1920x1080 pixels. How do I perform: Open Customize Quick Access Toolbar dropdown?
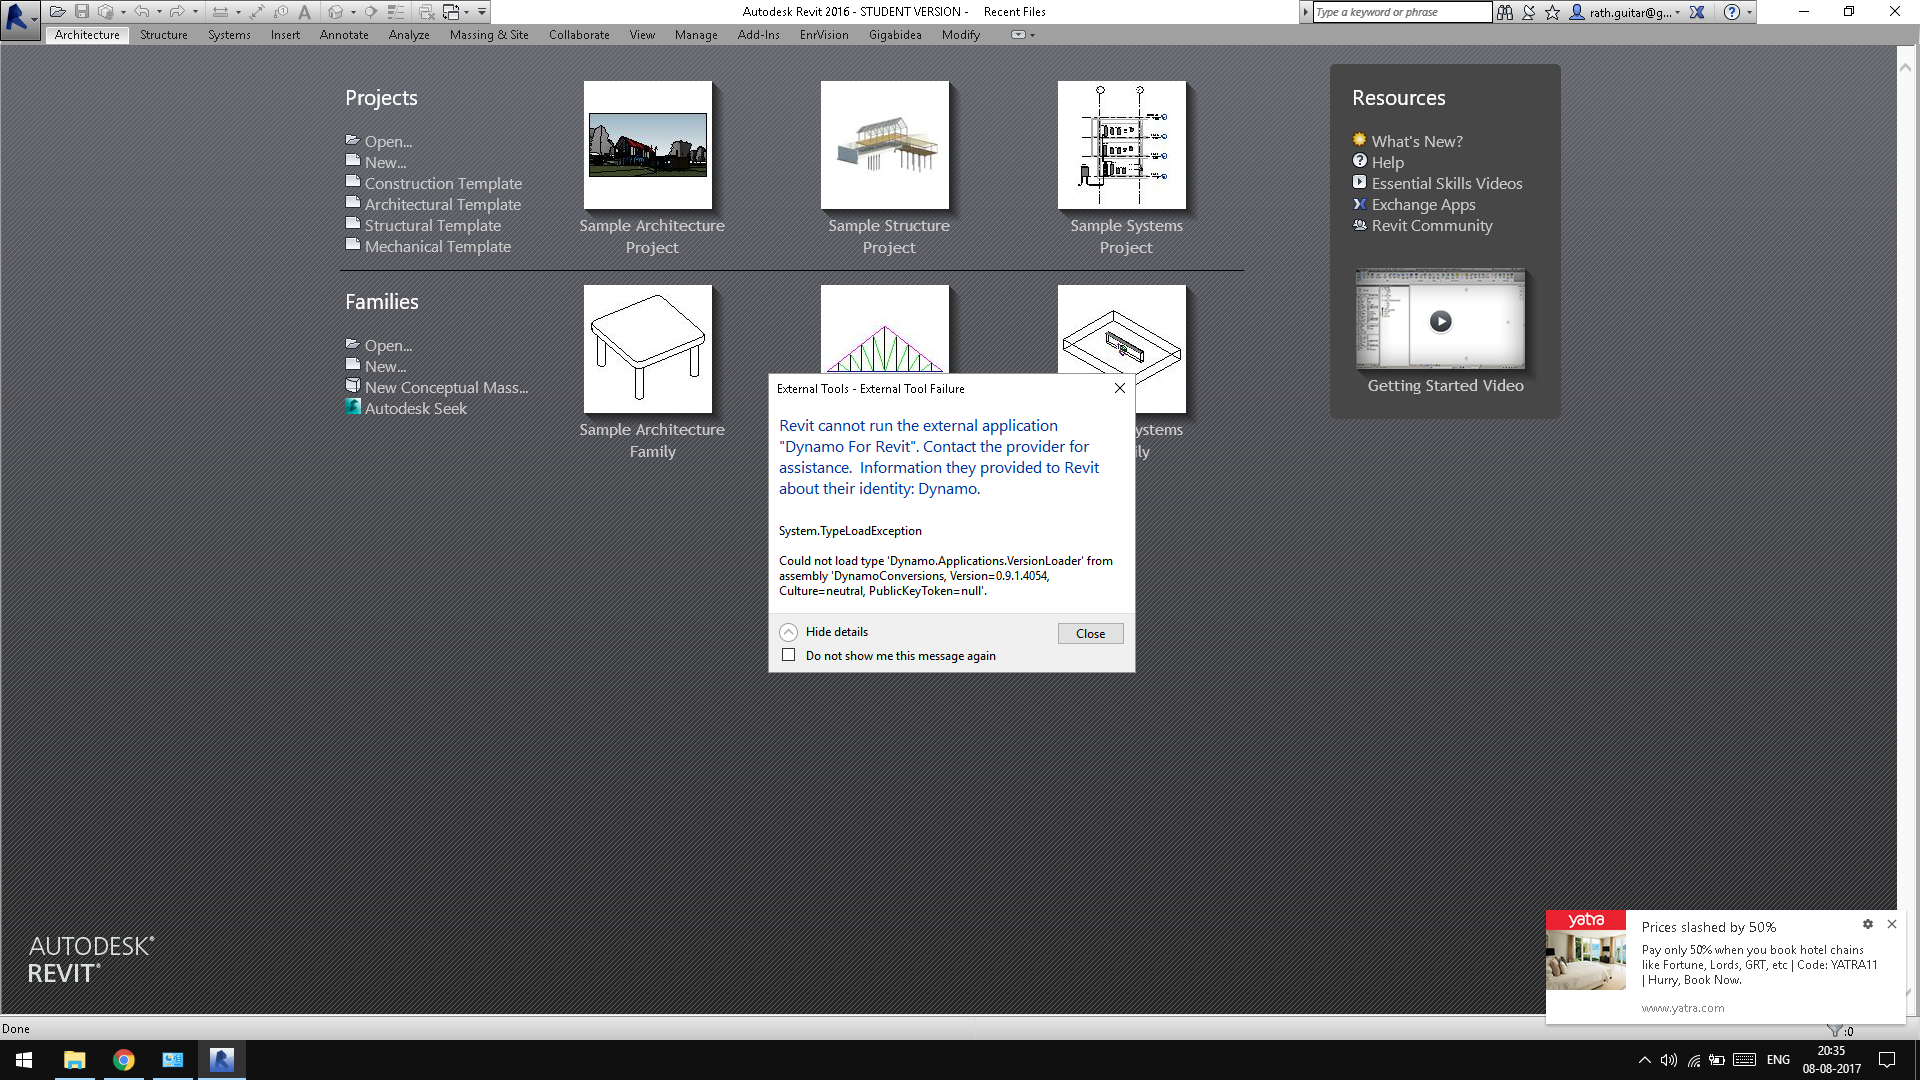pyautogui.click(x=482, y=12)
